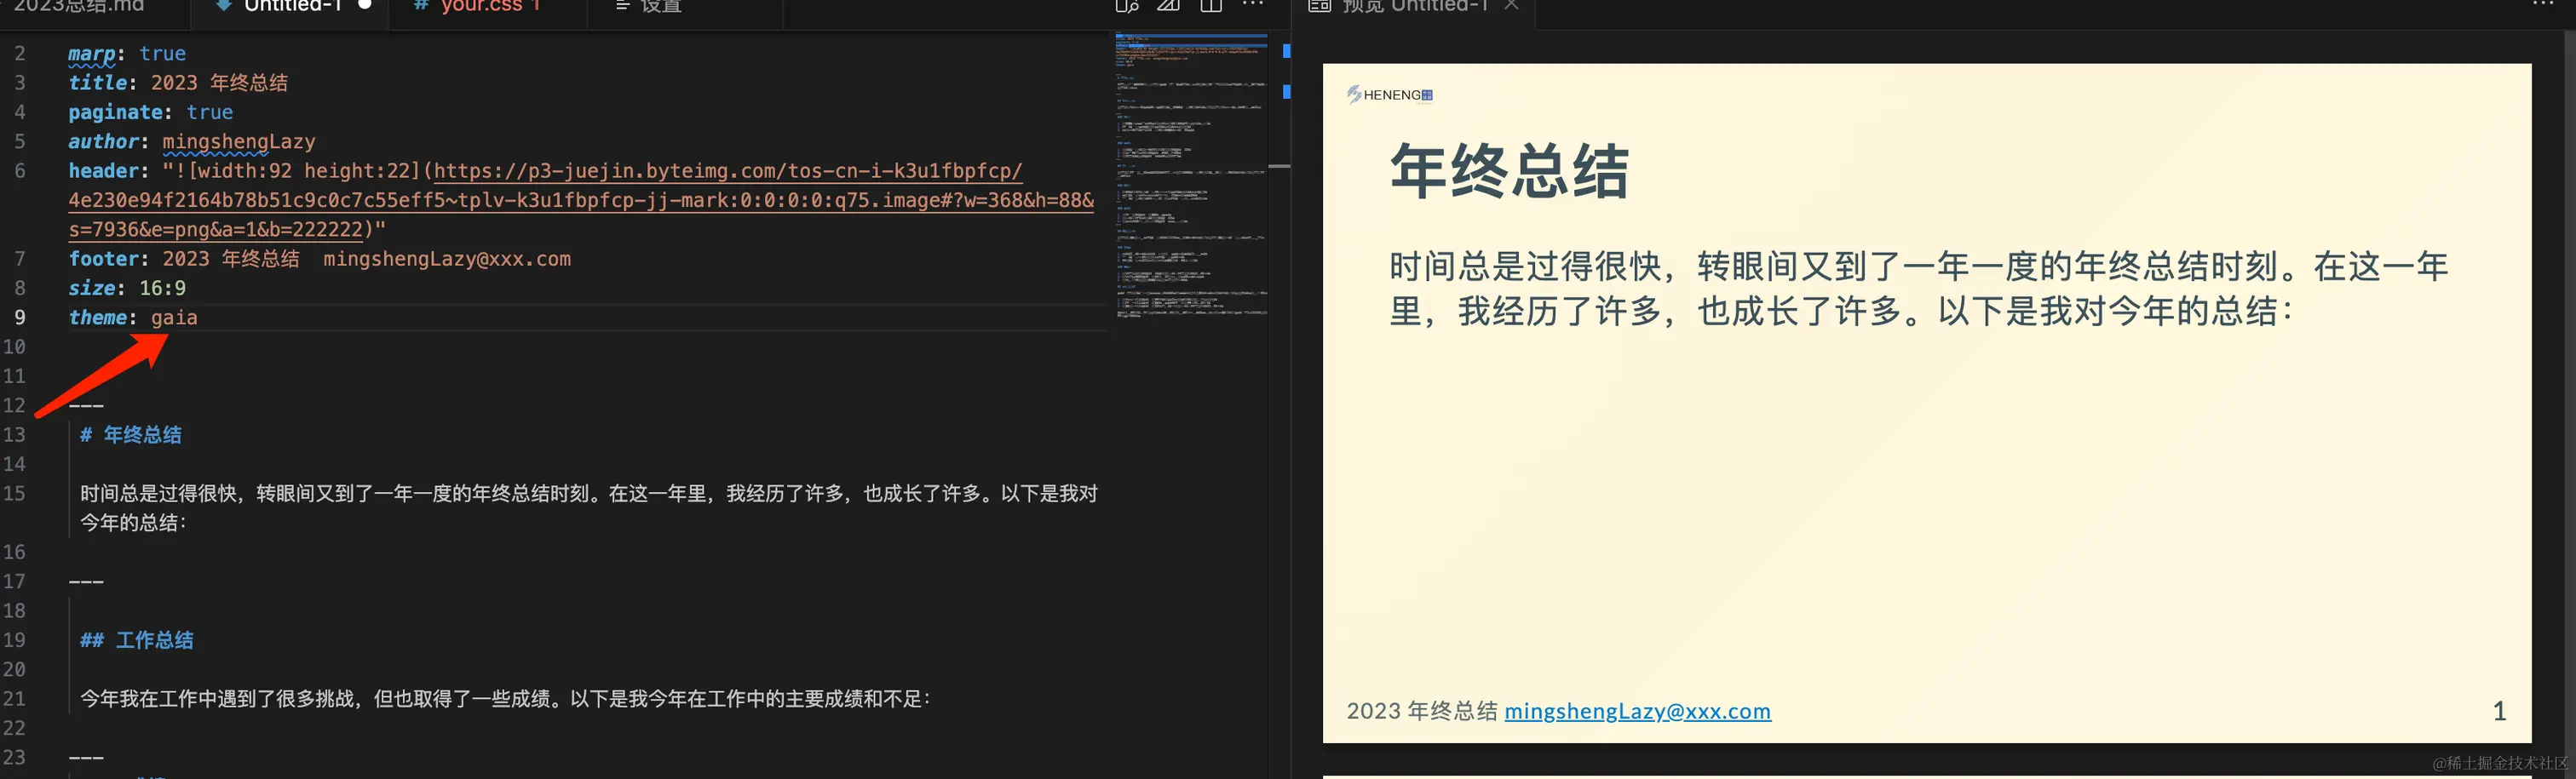
Task: Click the slide heading 年终总结
Action: coord(1509,171)
